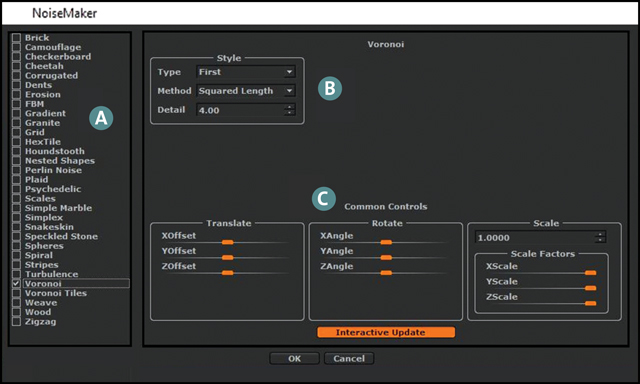Check the HexTile checkbox

tap(16, 142)
